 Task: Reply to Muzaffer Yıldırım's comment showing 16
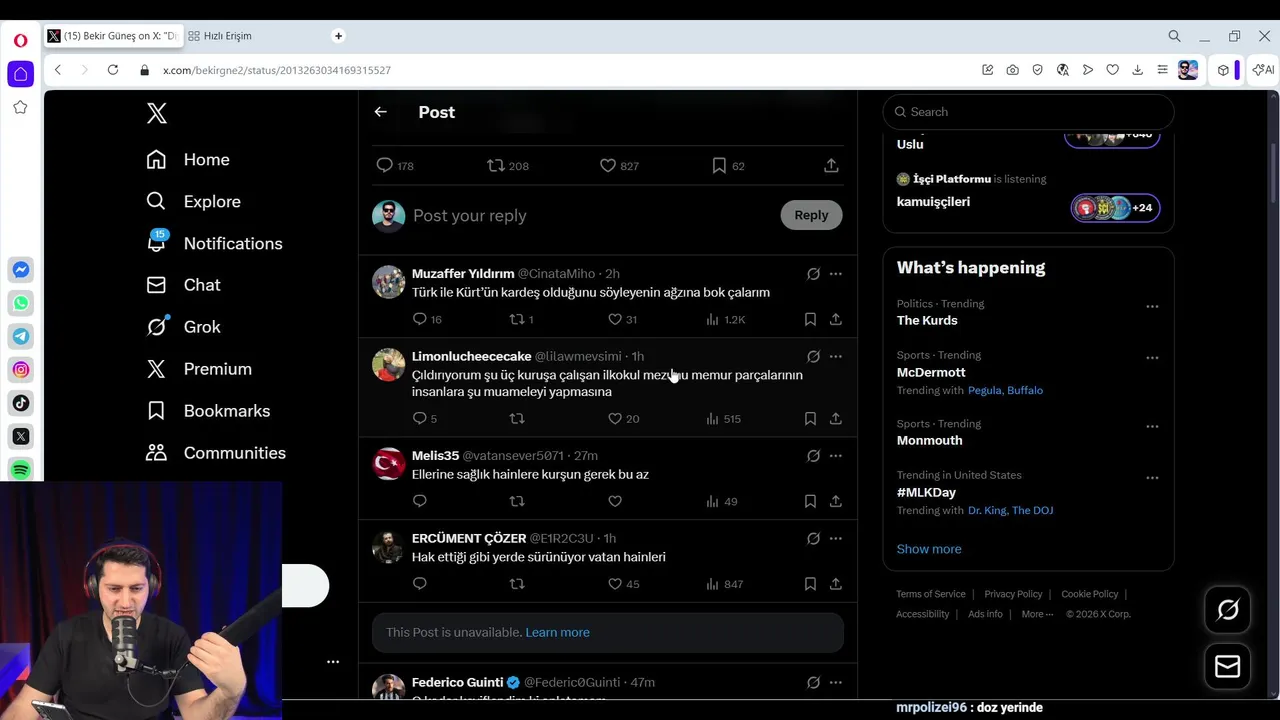[x=419, y=319]
